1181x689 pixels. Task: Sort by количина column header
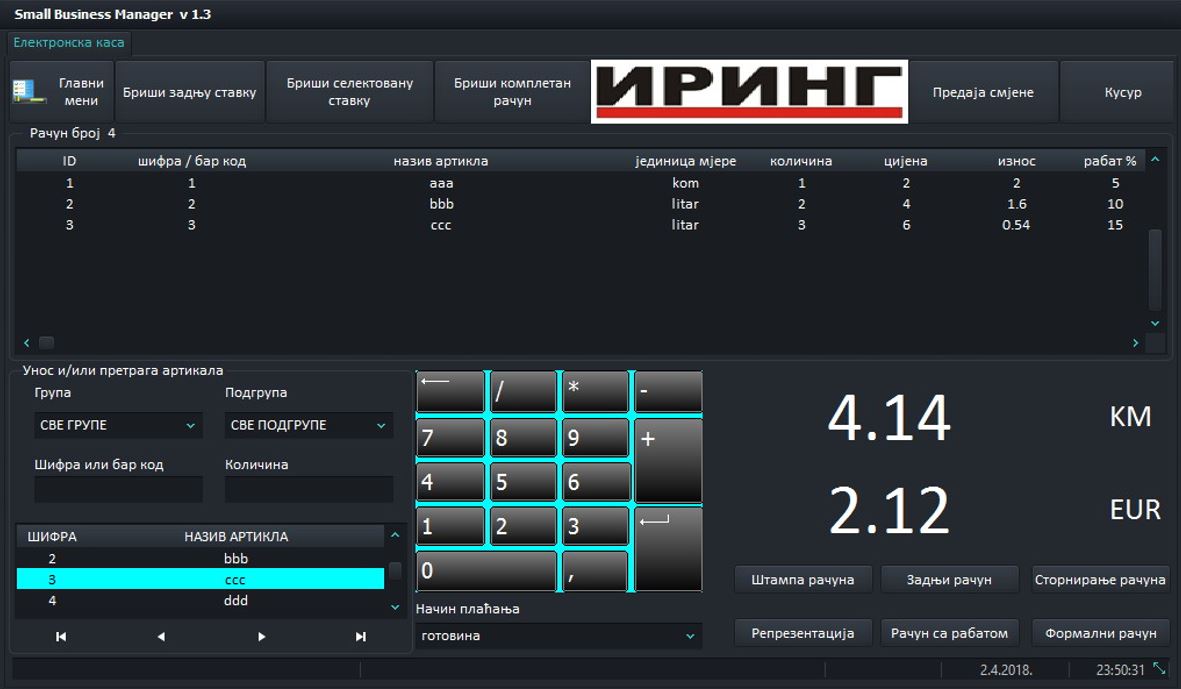coord(801,161)
